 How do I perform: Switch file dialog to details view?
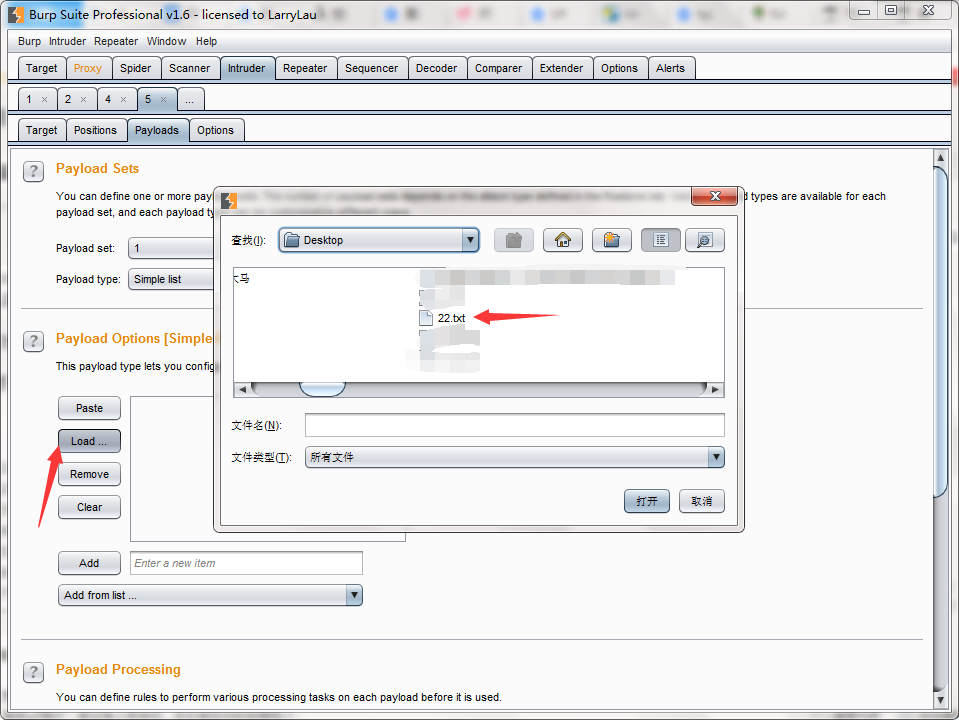pos(705,240)
